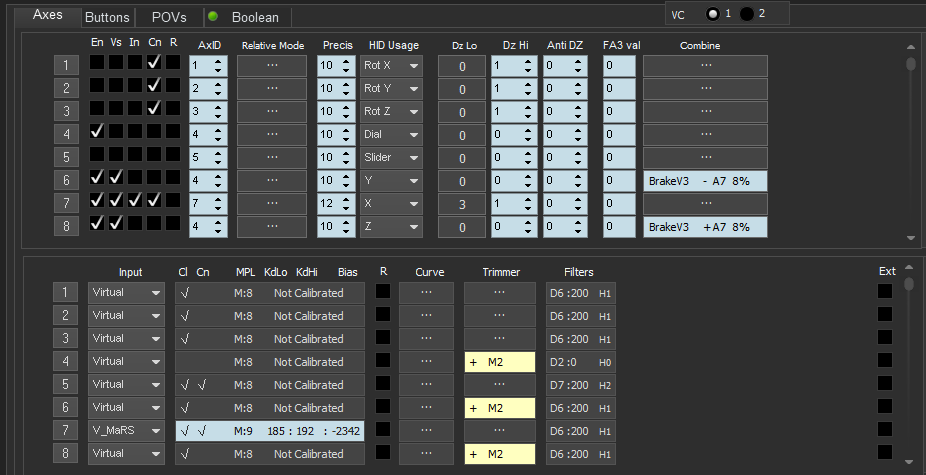Expand the Virtual input dropdown for row 1
Image resolution: width=926 pixels, height=475 pixels.
[x=126, y=292]
